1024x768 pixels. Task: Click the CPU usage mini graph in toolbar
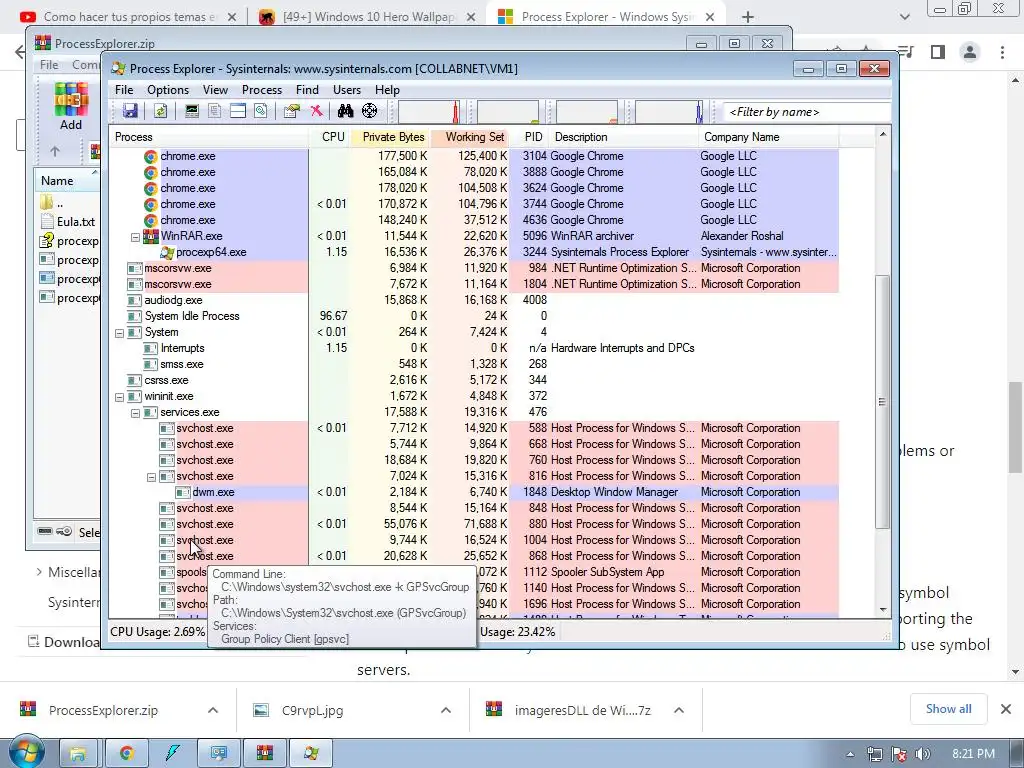click(x=428, y=112)
